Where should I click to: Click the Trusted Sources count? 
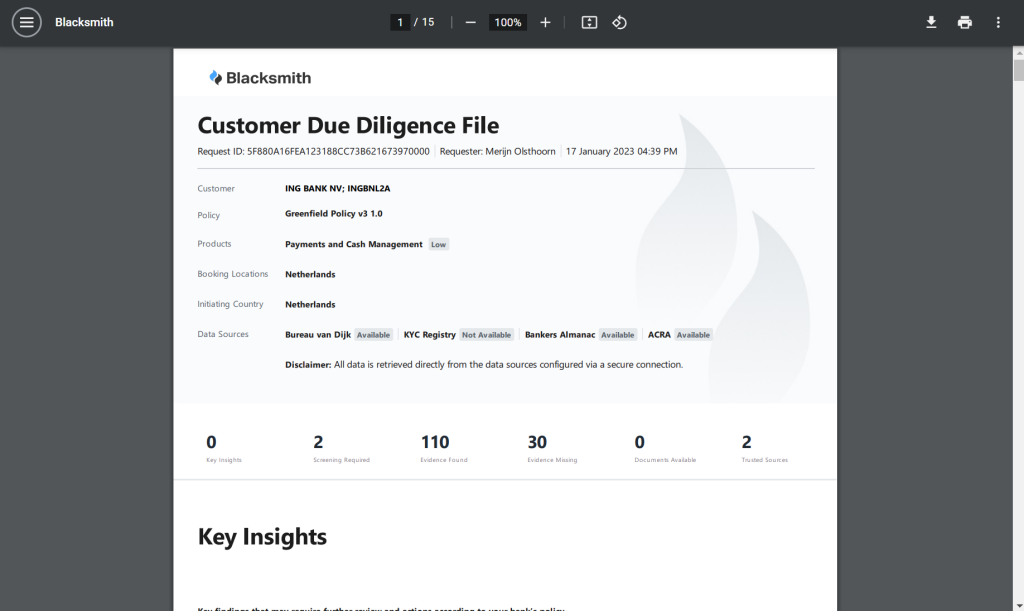point(746,442)
